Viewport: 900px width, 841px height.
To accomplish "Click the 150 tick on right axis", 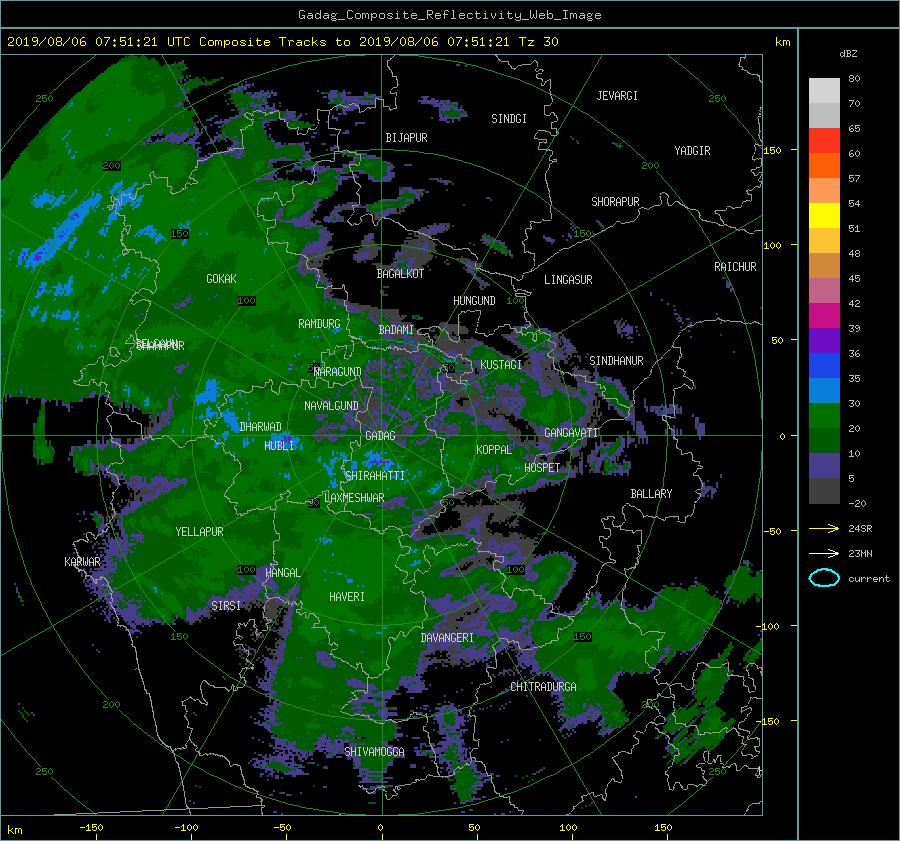I will tap(773, 150).
